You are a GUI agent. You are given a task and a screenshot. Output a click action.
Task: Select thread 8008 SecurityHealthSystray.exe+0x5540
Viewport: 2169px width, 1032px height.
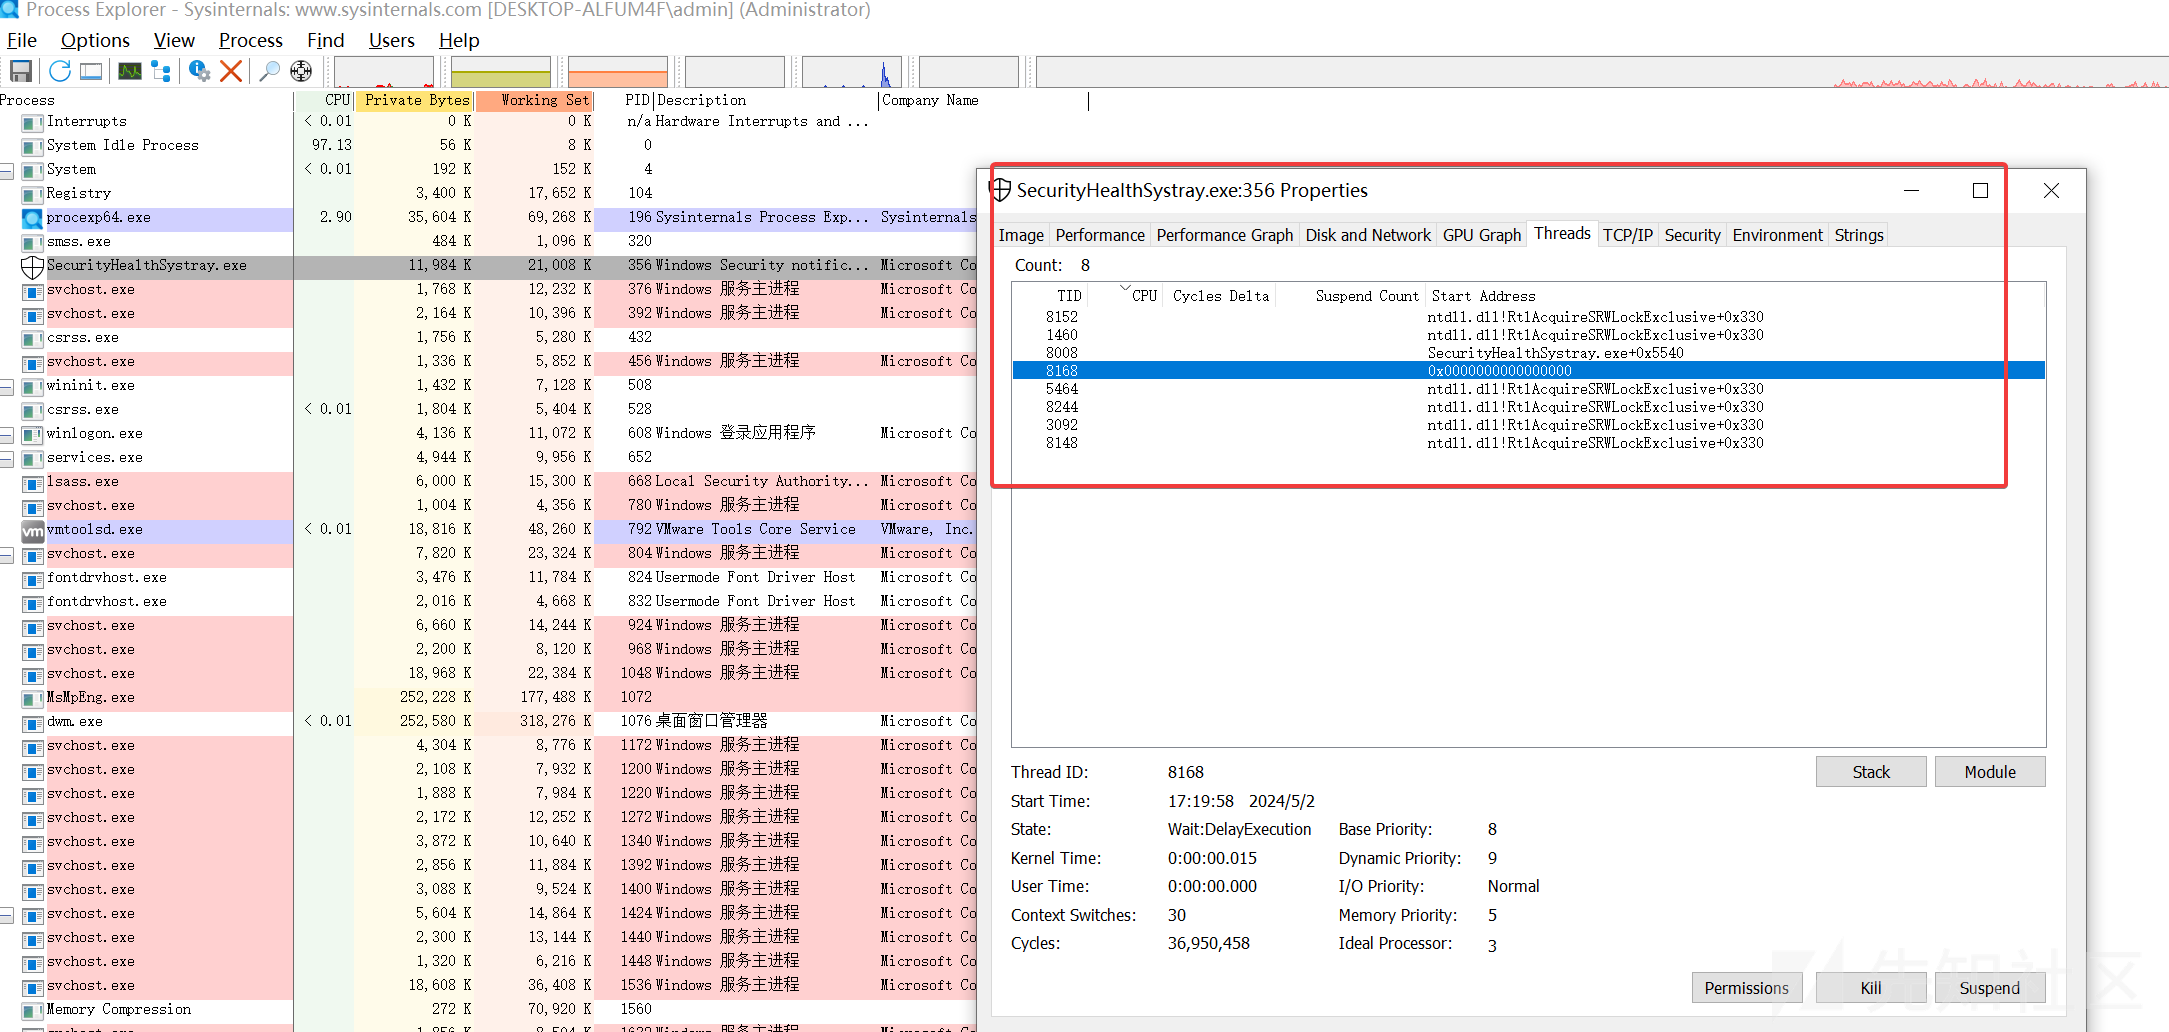[1529, 353]
